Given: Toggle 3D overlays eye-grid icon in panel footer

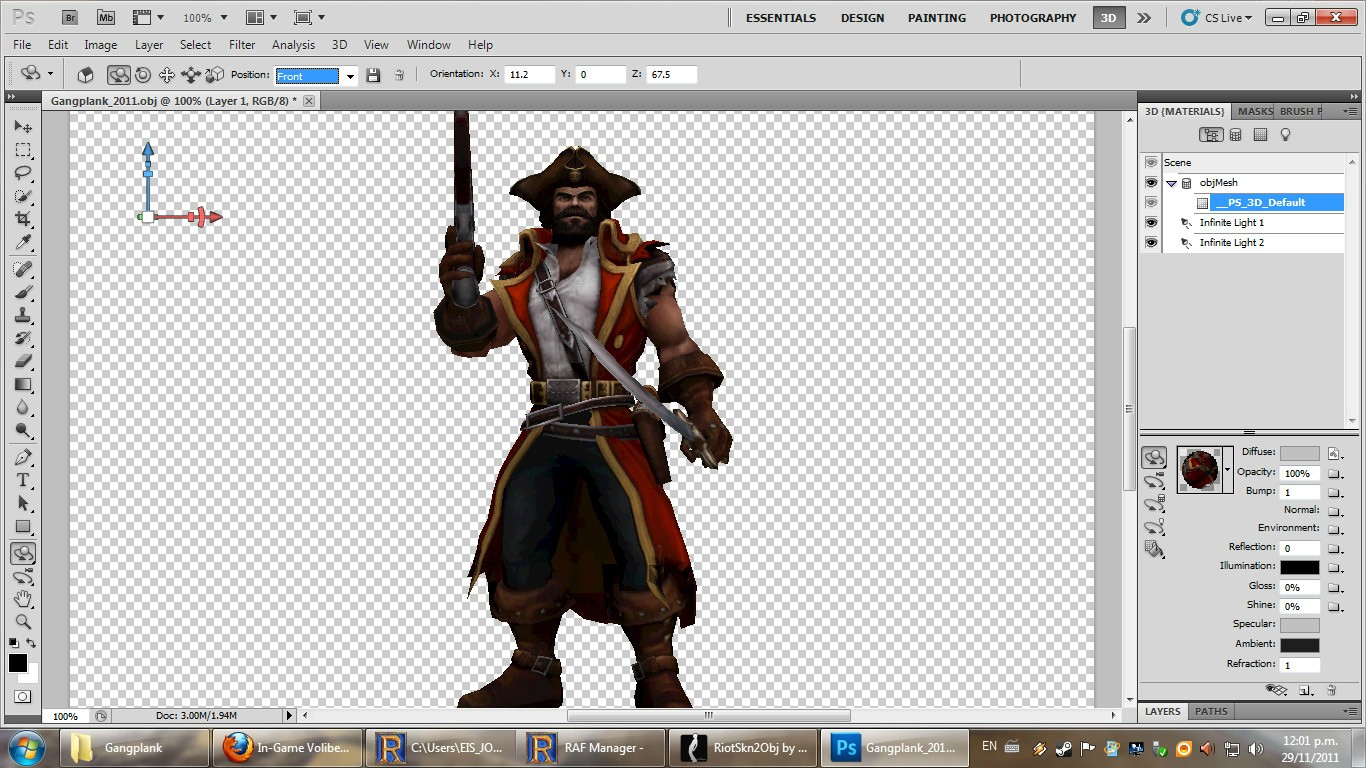Looking at the screenshot, I should coord(1276,690).
